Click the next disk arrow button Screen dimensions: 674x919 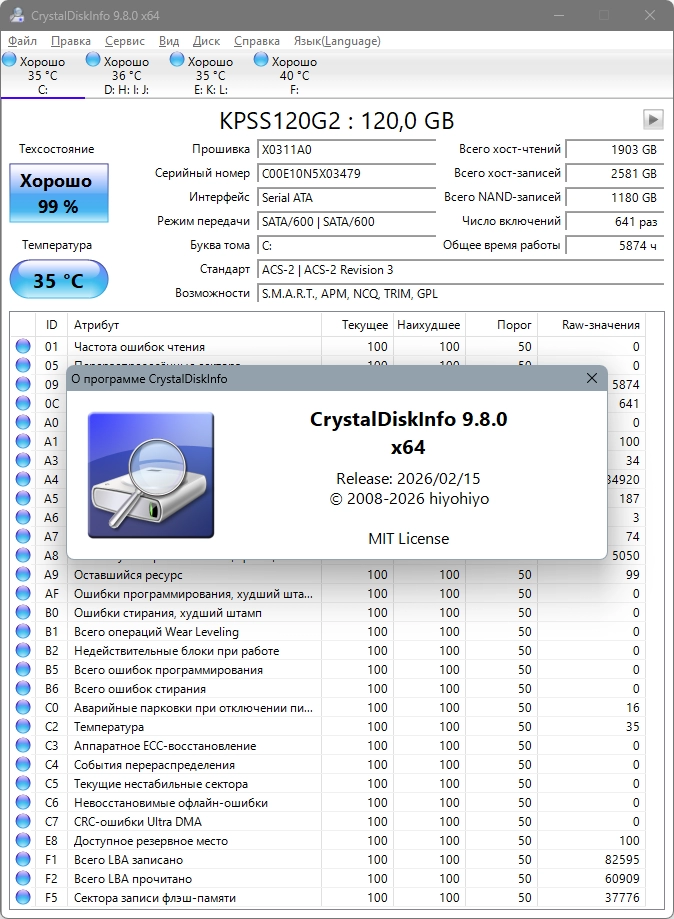tap(653, 120)
